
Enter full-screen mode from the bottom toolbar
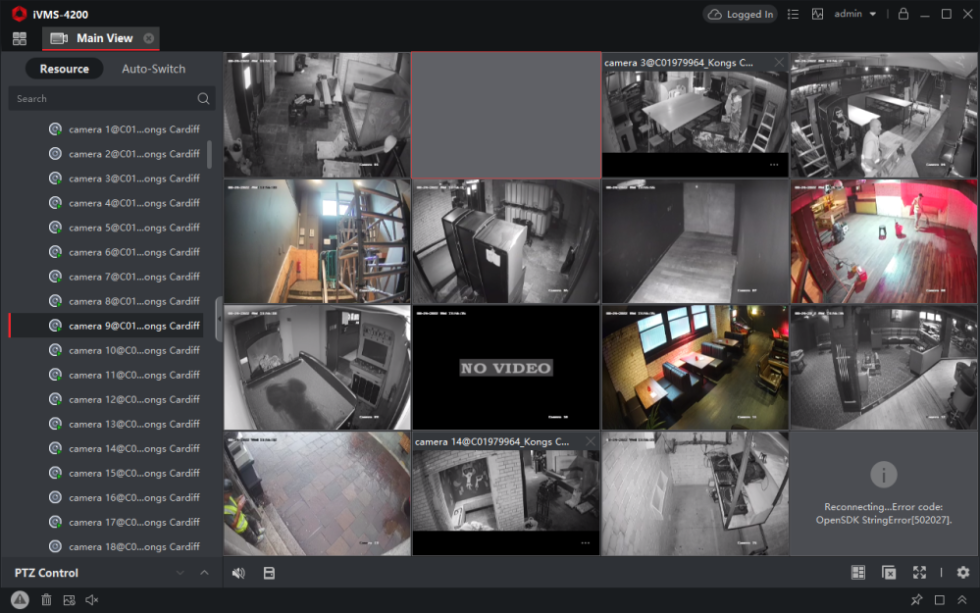click(x=920, y=572)
